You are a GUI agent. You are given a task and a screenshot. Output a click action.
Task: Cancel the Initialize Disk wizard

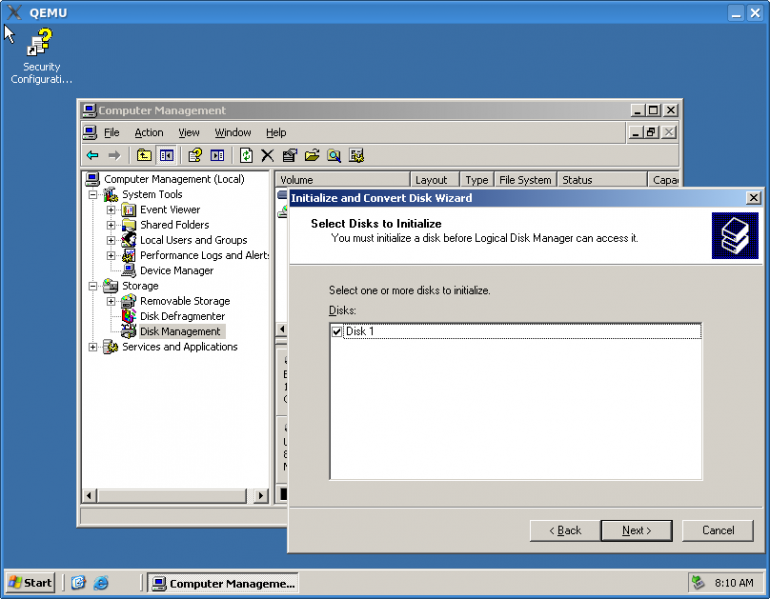(717, 530)
